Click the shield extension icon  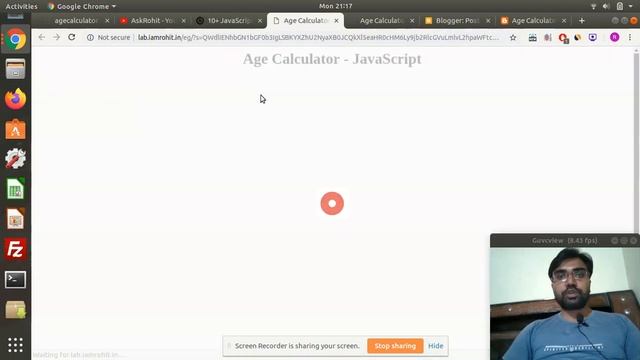pos(593,37)
